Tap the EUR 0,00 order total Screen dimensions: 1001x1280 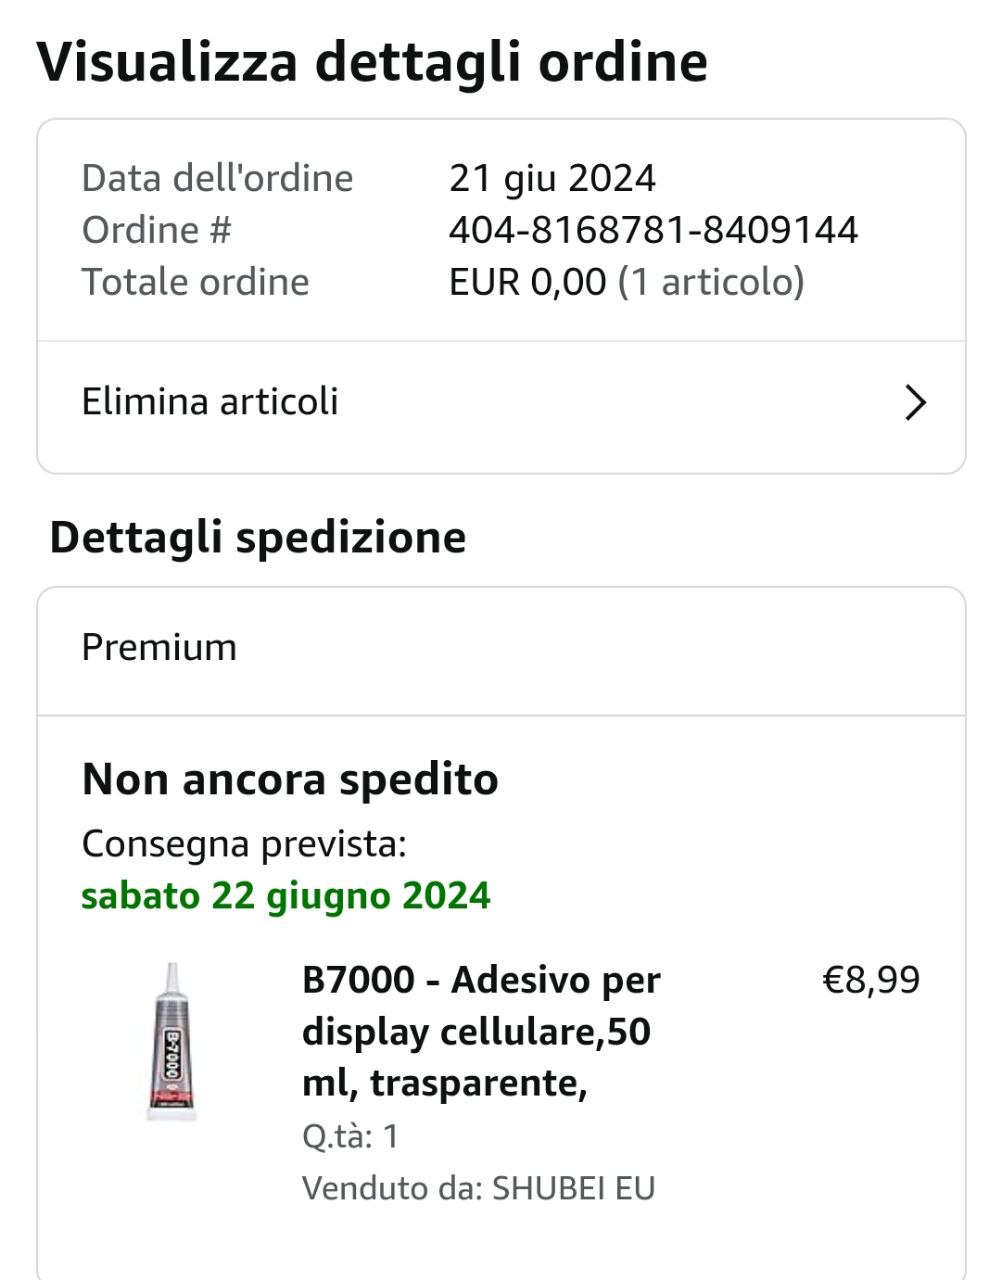click(527, 282)
